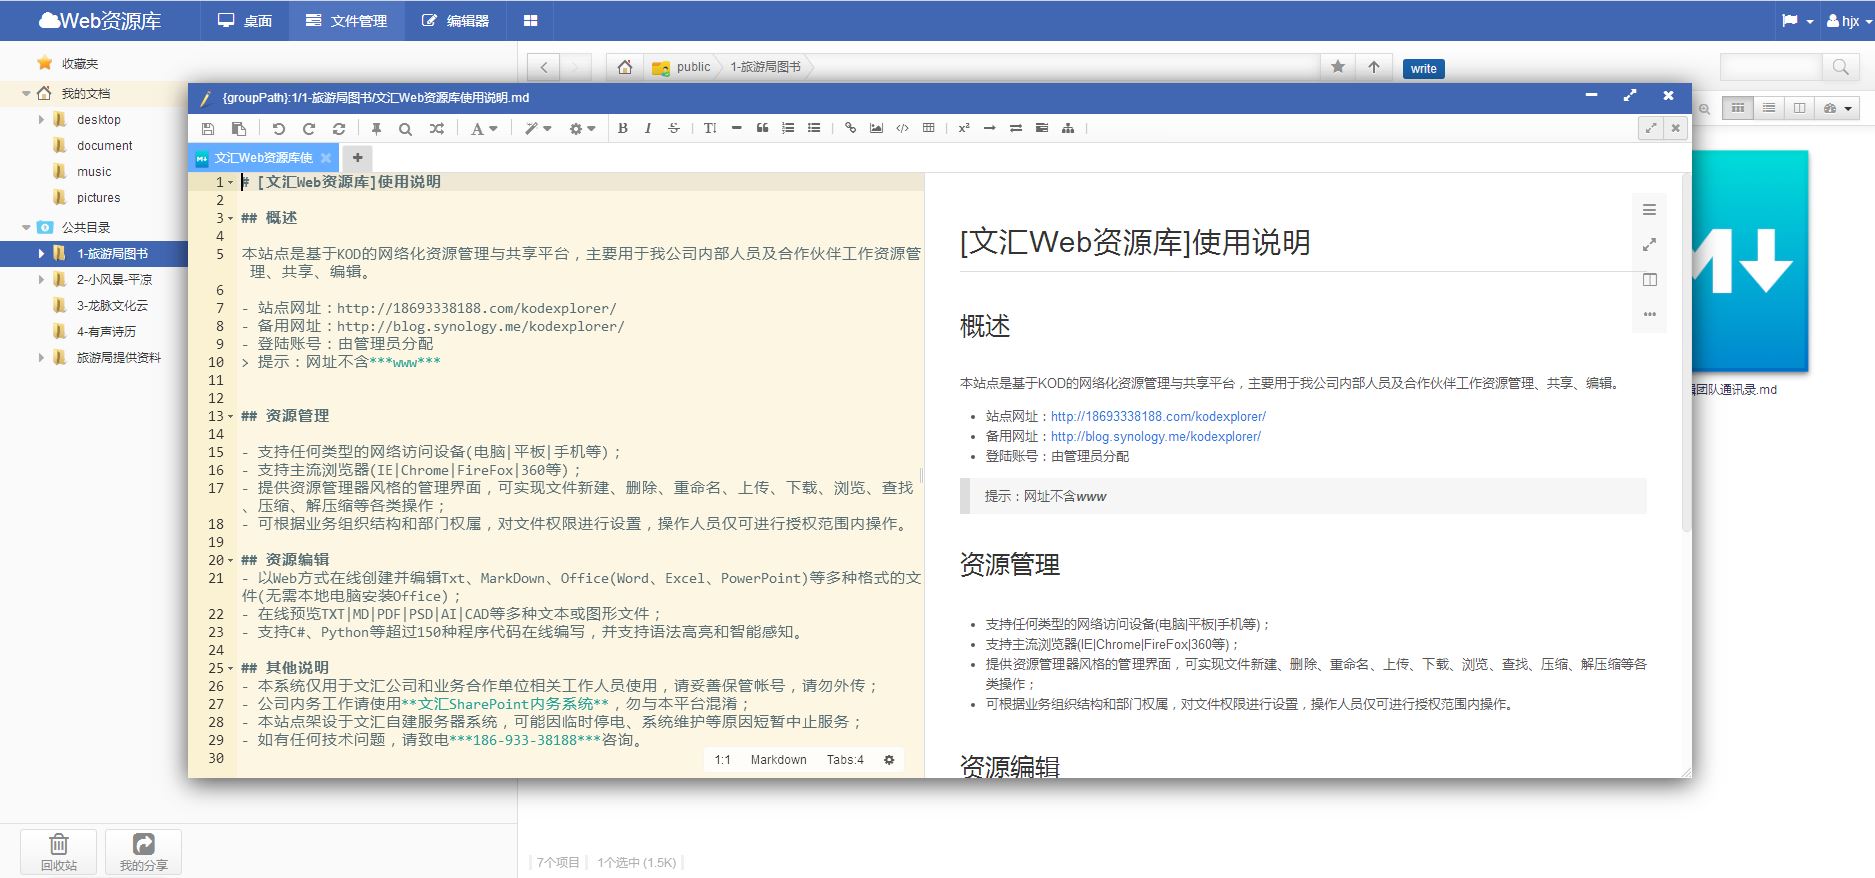Click the double-arrow exchange icon in toolbar

(x=1016, y=128)
